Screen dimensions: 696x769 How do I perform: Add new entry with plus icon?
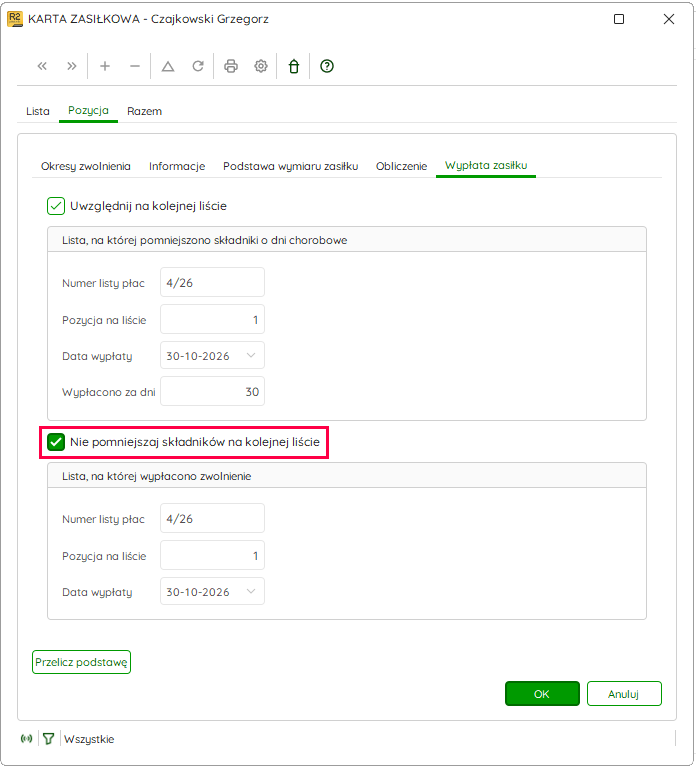pyautogui.click(x=104, y=66)
